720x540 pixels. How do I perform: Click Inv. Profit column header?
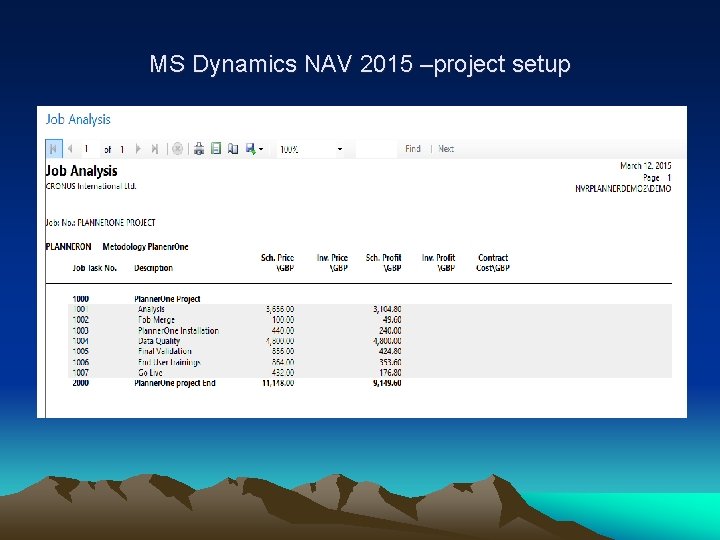point(438,263)
